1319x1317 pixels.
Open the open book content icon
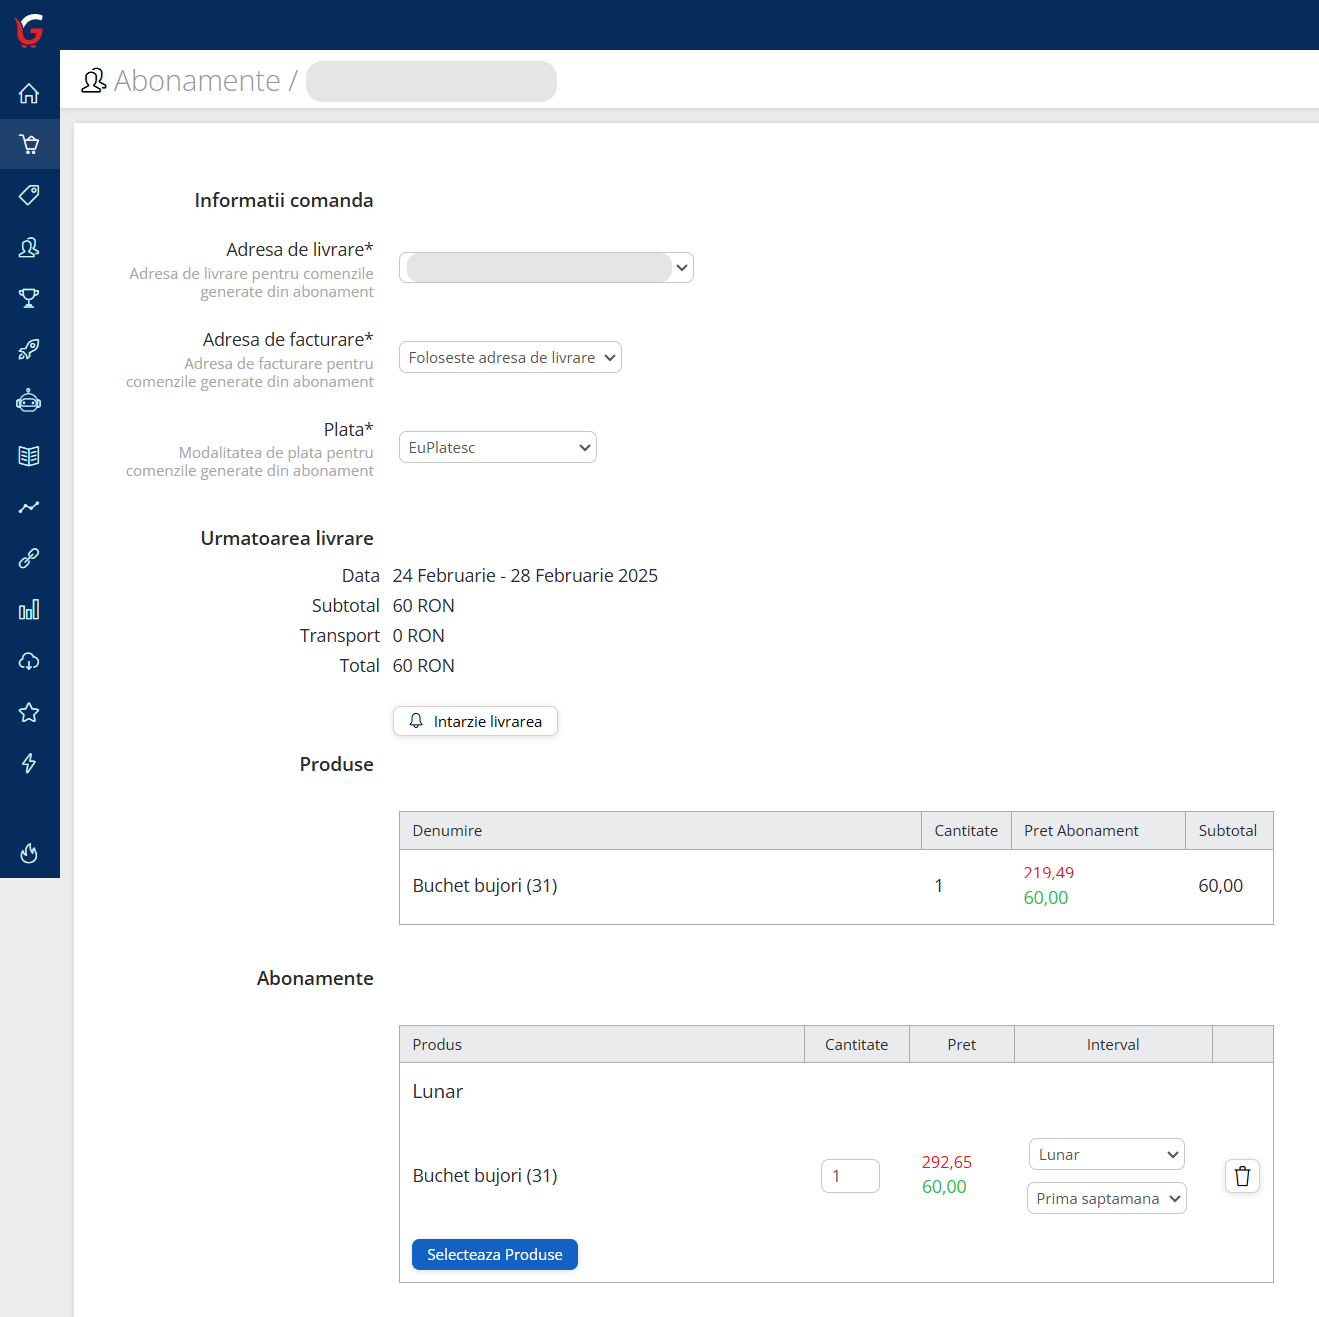29,456
